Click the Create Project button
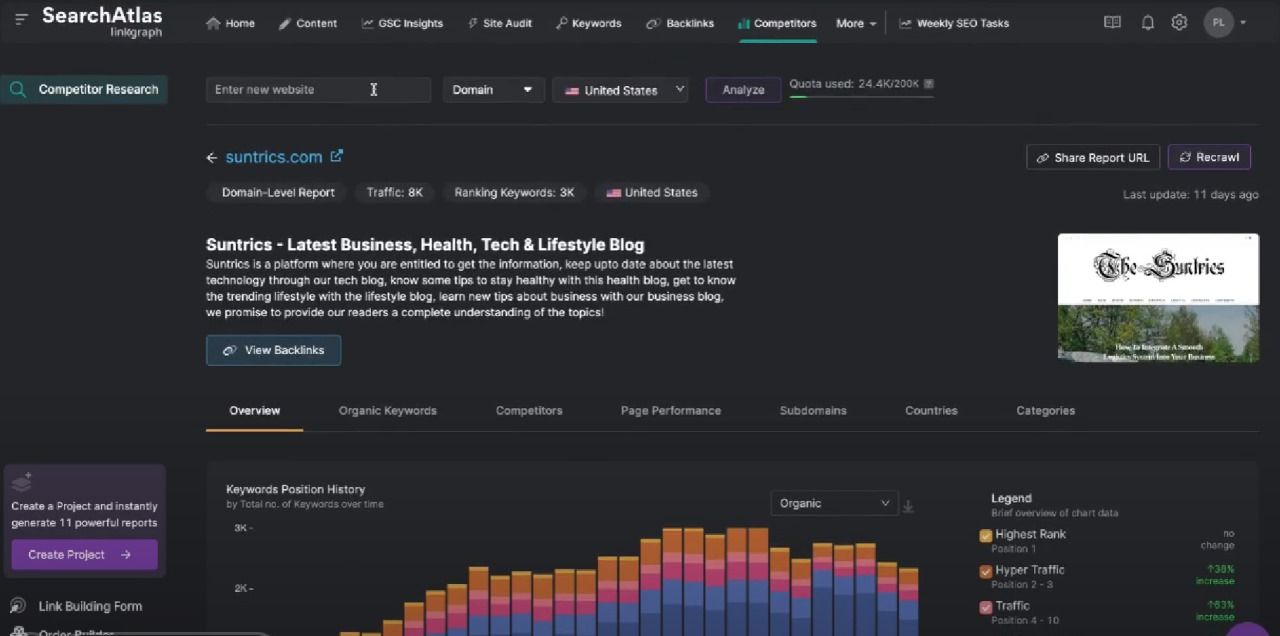Viewport: 1280px width, 636px height. (x=84, y=555)
